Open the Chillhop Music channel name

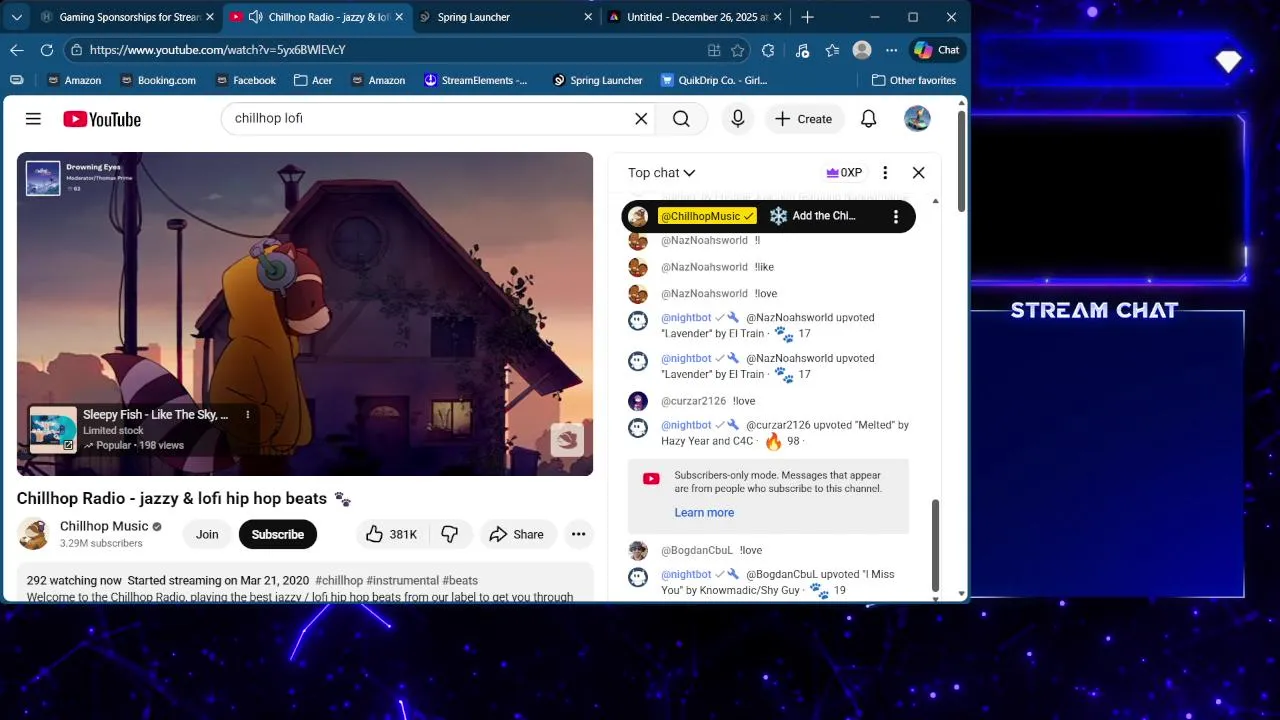click(x=104, y=526)
